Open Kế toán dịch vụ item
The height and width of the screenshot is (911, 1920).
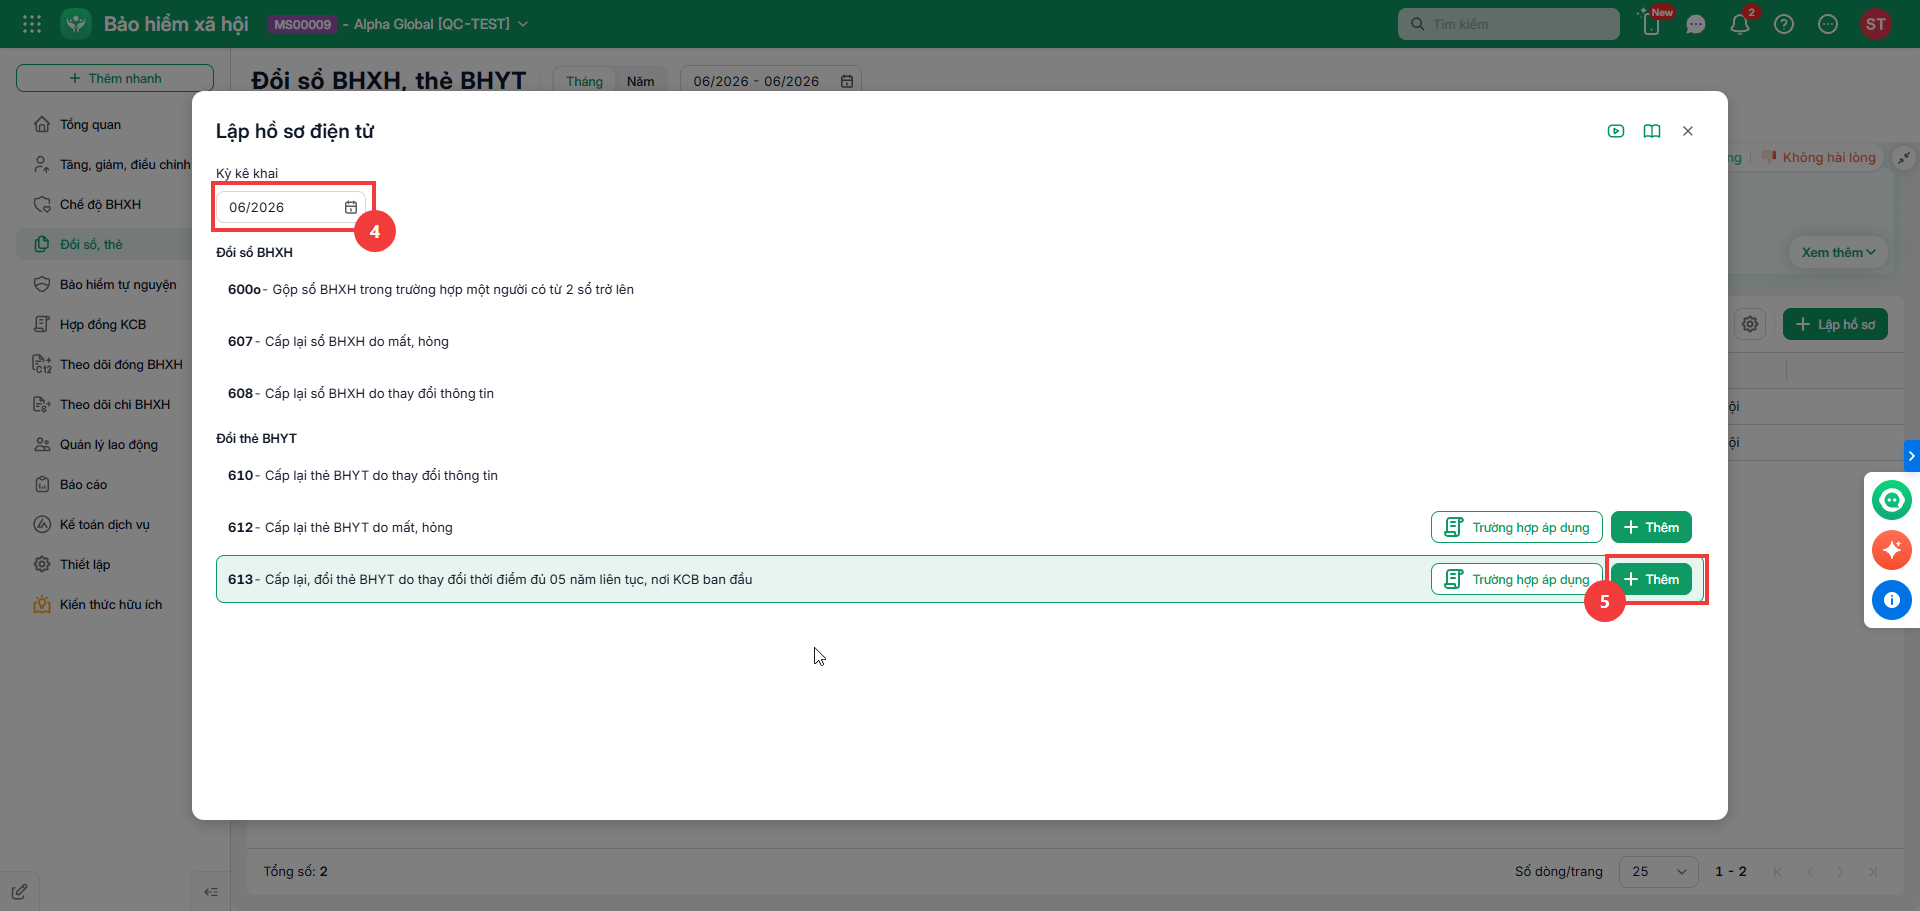pyautogui.click(x=105, y=525)
